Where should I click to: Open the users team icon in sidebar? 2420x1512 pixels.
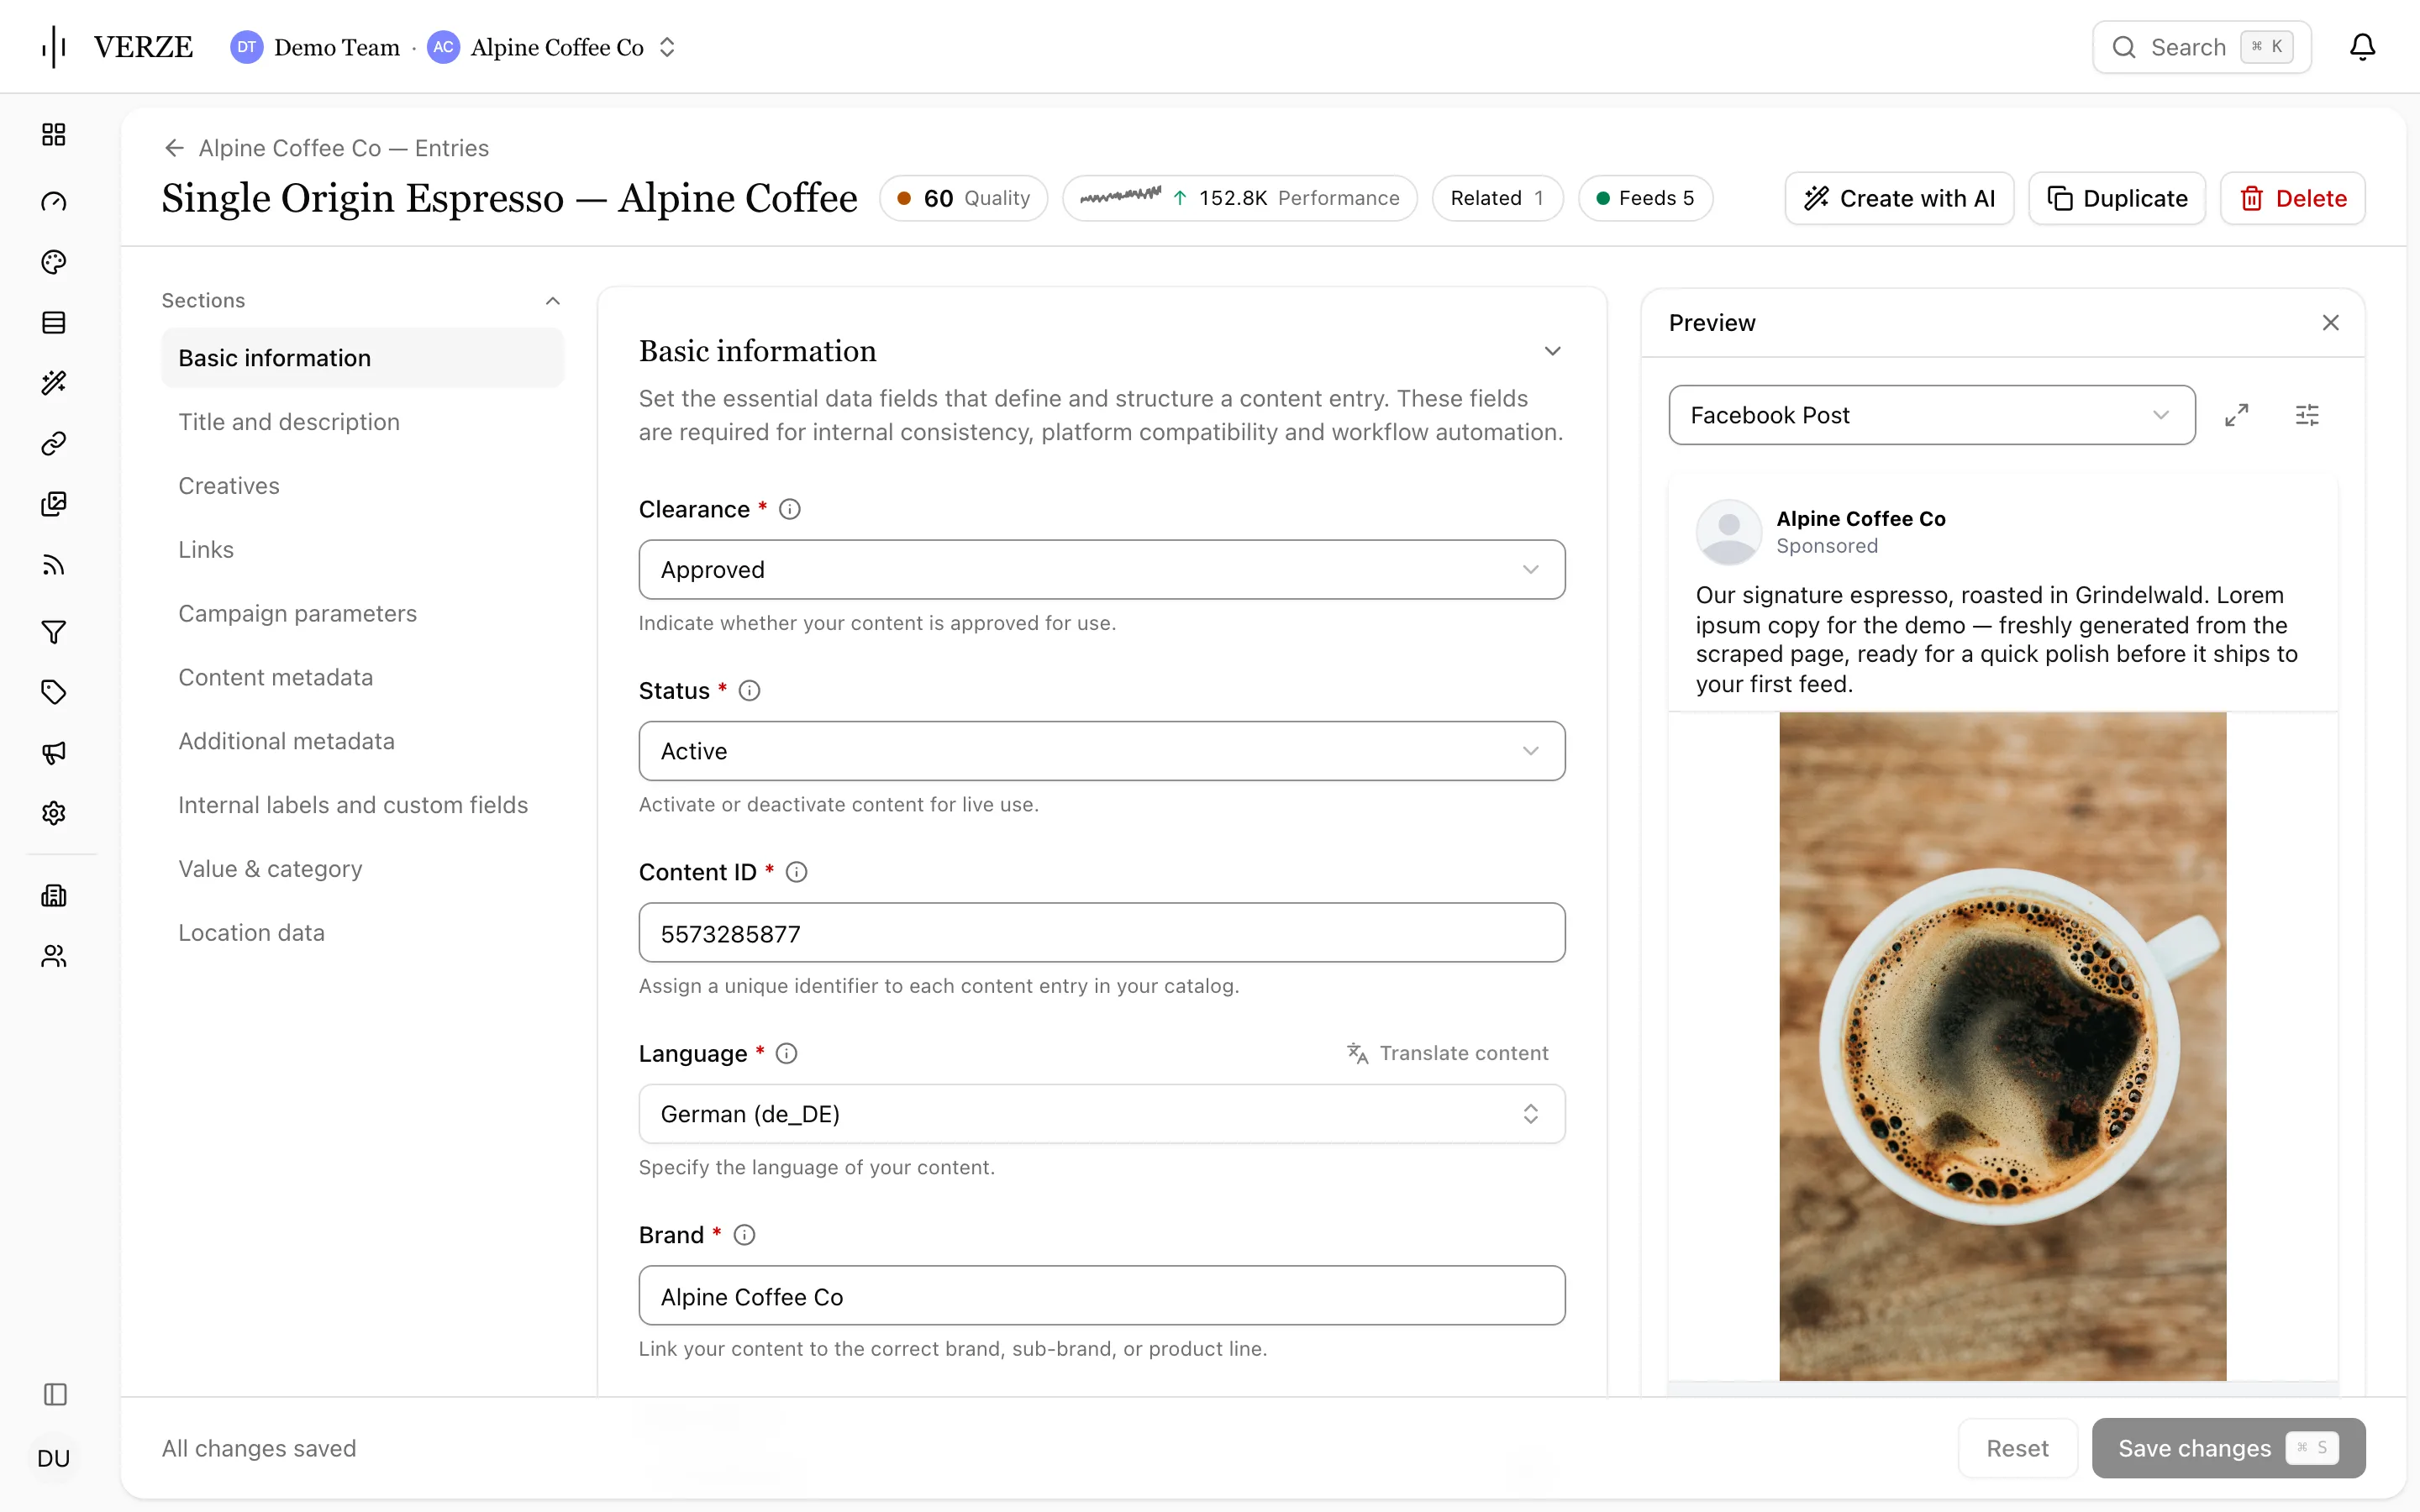click(x=54, y=956)
